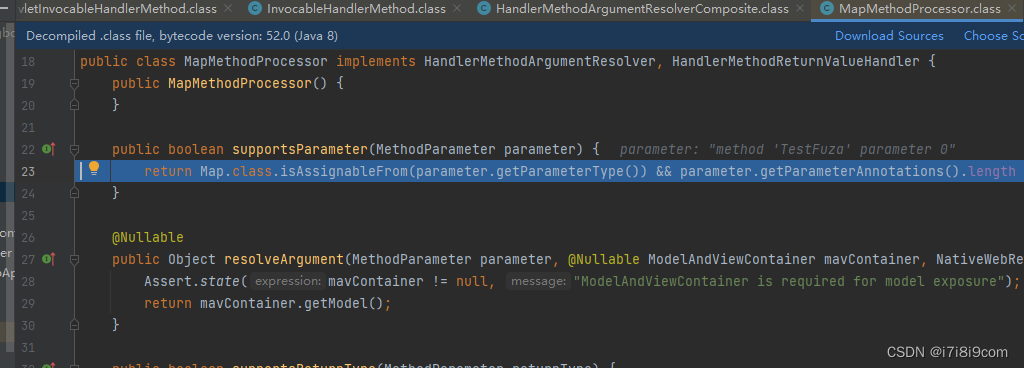Click the class icon on the MapMethodProcessor tab

pos(827,9)
